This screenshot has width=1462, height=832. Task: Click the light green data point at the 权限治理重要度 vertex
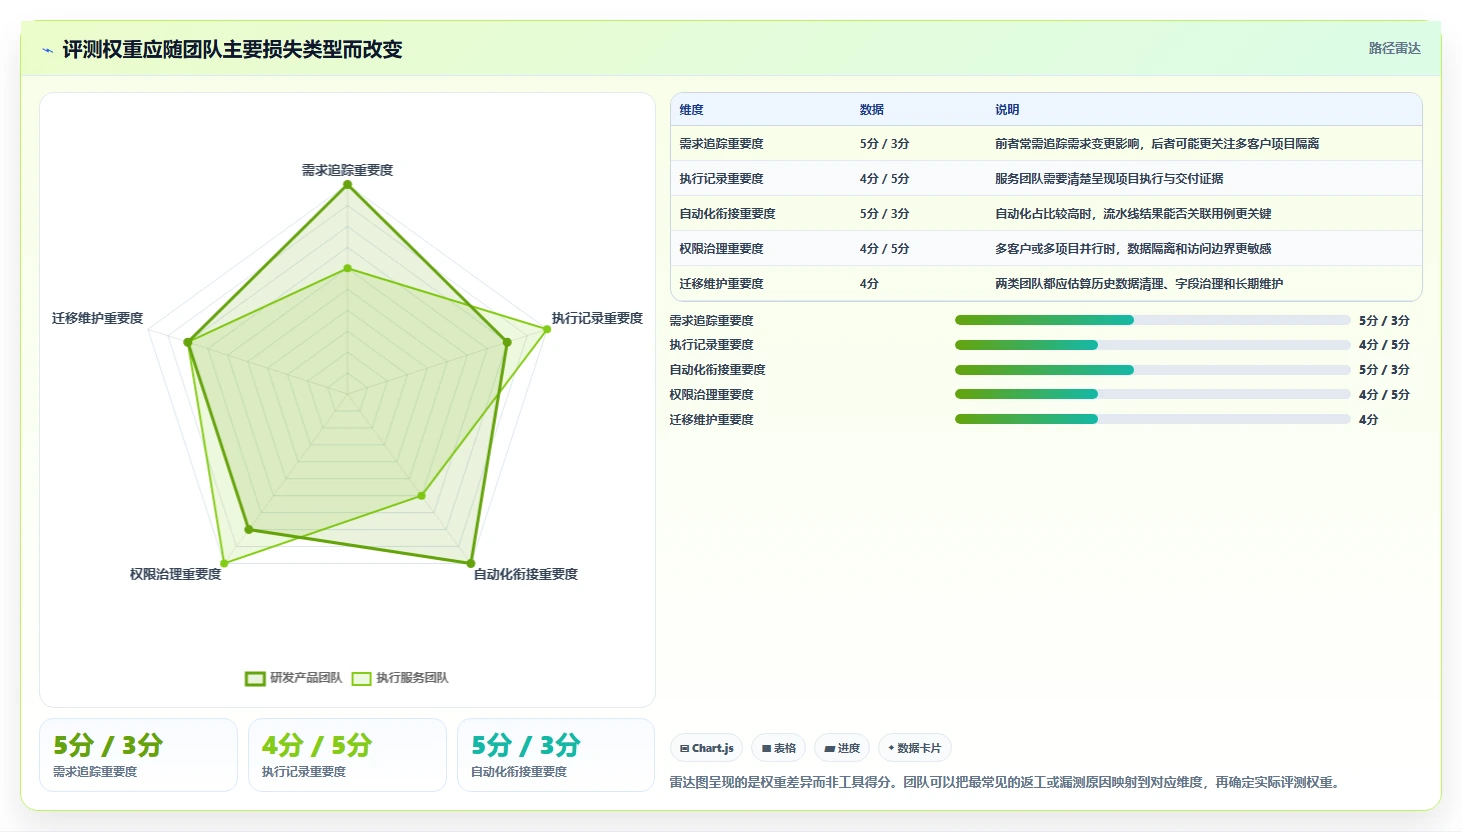pos(224,564)
